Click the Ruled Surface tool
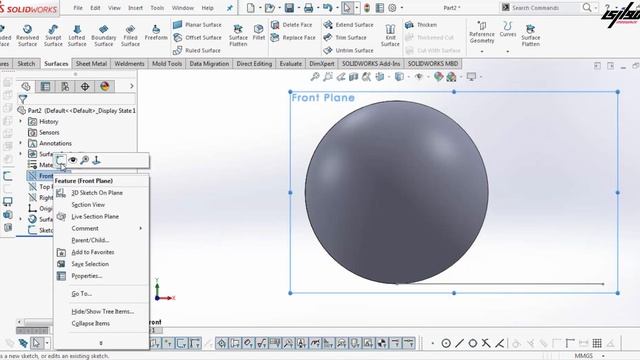The height and width of the screenshot is (360, 640). 197,51
